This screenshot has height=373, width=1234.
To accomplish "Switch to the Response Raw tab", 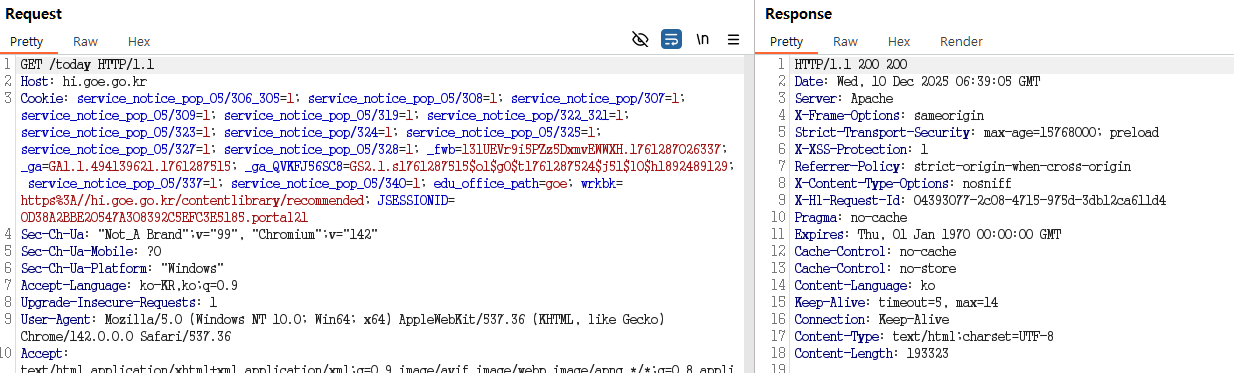I will click(x=845, y=42).
